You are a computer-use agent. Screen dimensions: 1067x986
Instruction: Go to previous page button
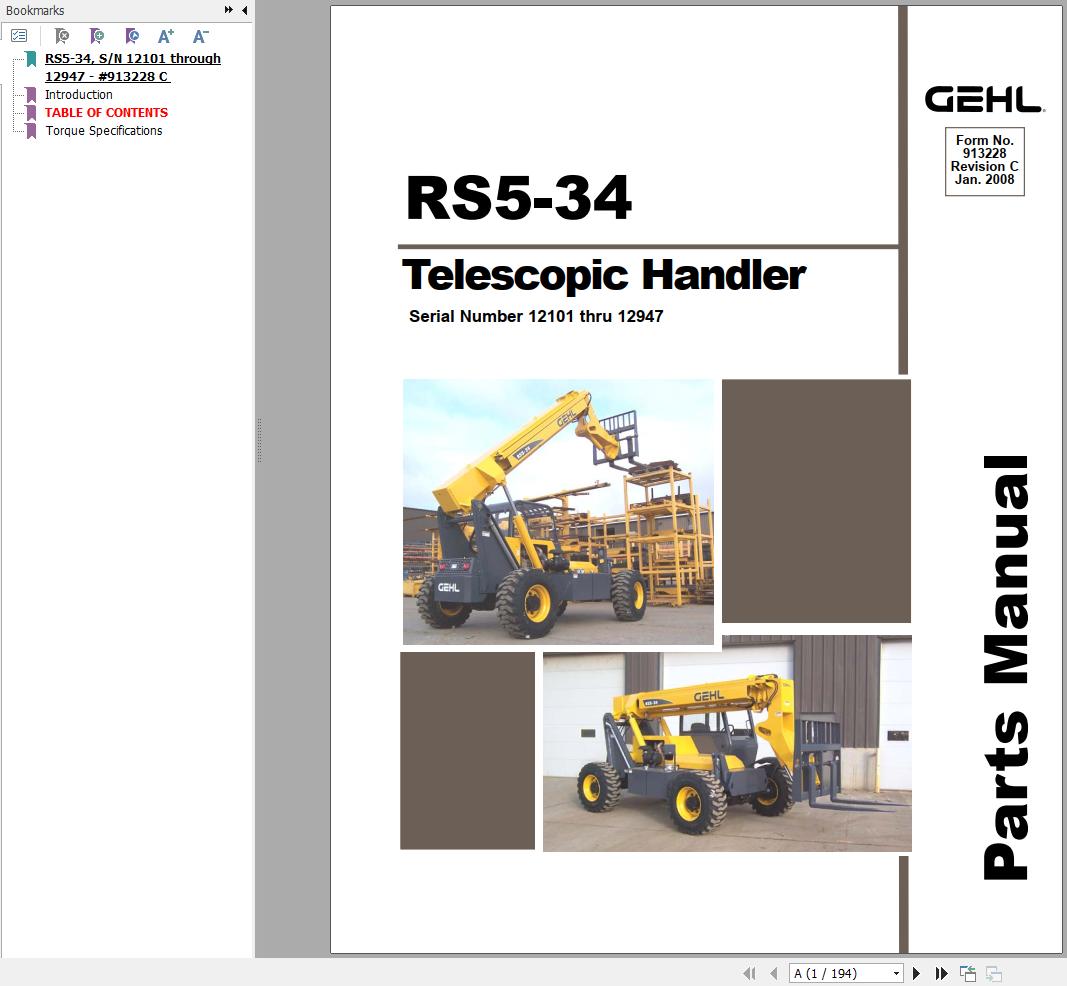pyautogui.click(x=773, y=974)
